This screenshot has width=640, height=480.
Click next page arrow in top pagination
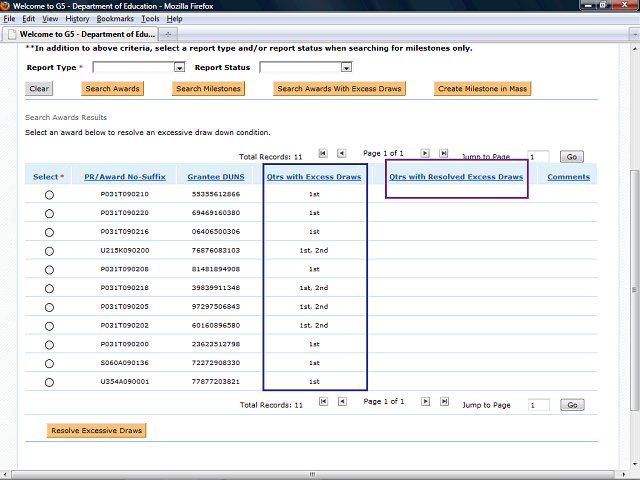click(x=425, y=153)
